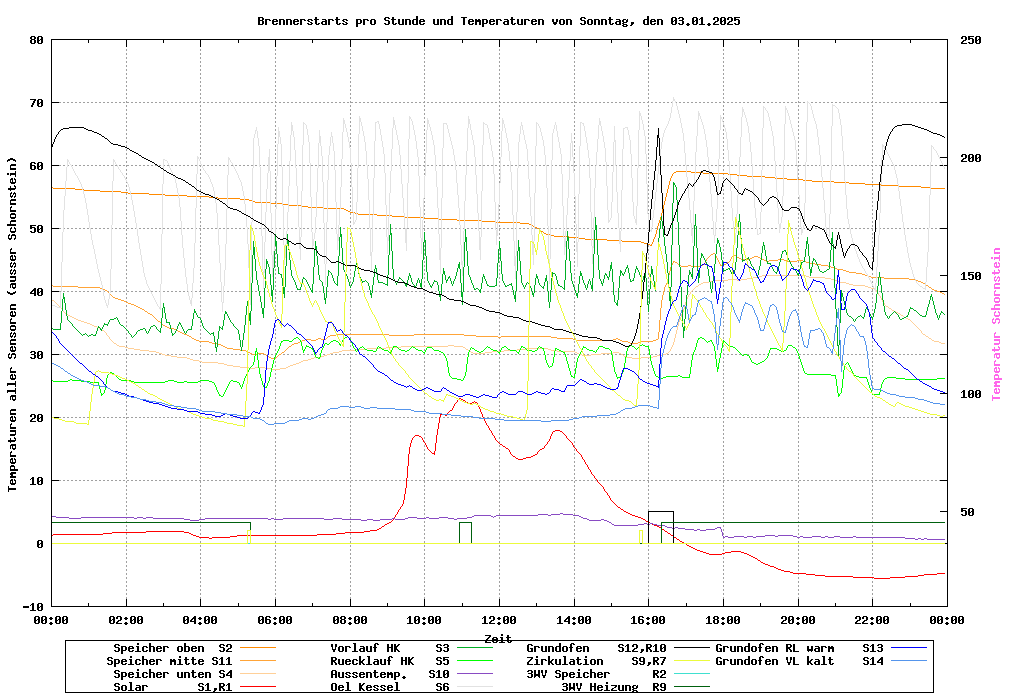The height and width of the screenshot is (700, 1024).
Task: Click the Zirkulation S9,R7 legend entry
Action: (596, 661)
